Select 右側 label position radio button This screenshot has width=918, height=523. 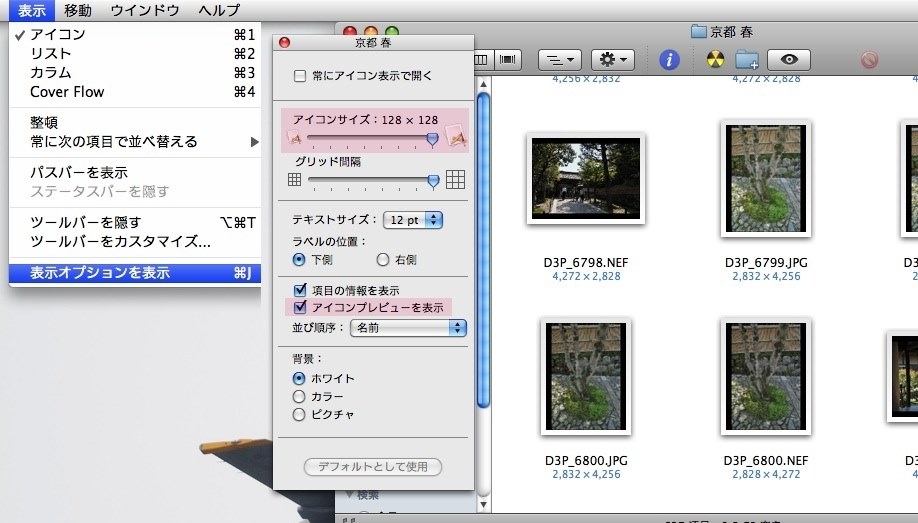tap(383, 259)
